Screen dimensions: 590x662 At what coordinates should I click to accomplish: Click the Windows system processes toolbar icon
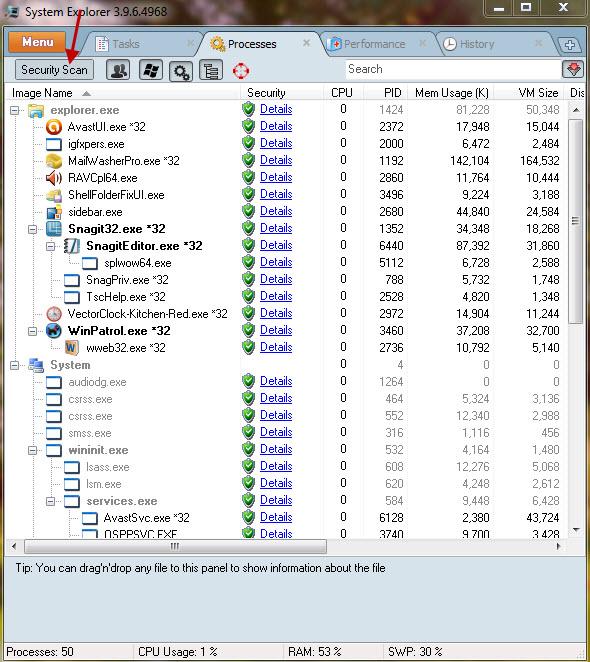tap(151, 70)
